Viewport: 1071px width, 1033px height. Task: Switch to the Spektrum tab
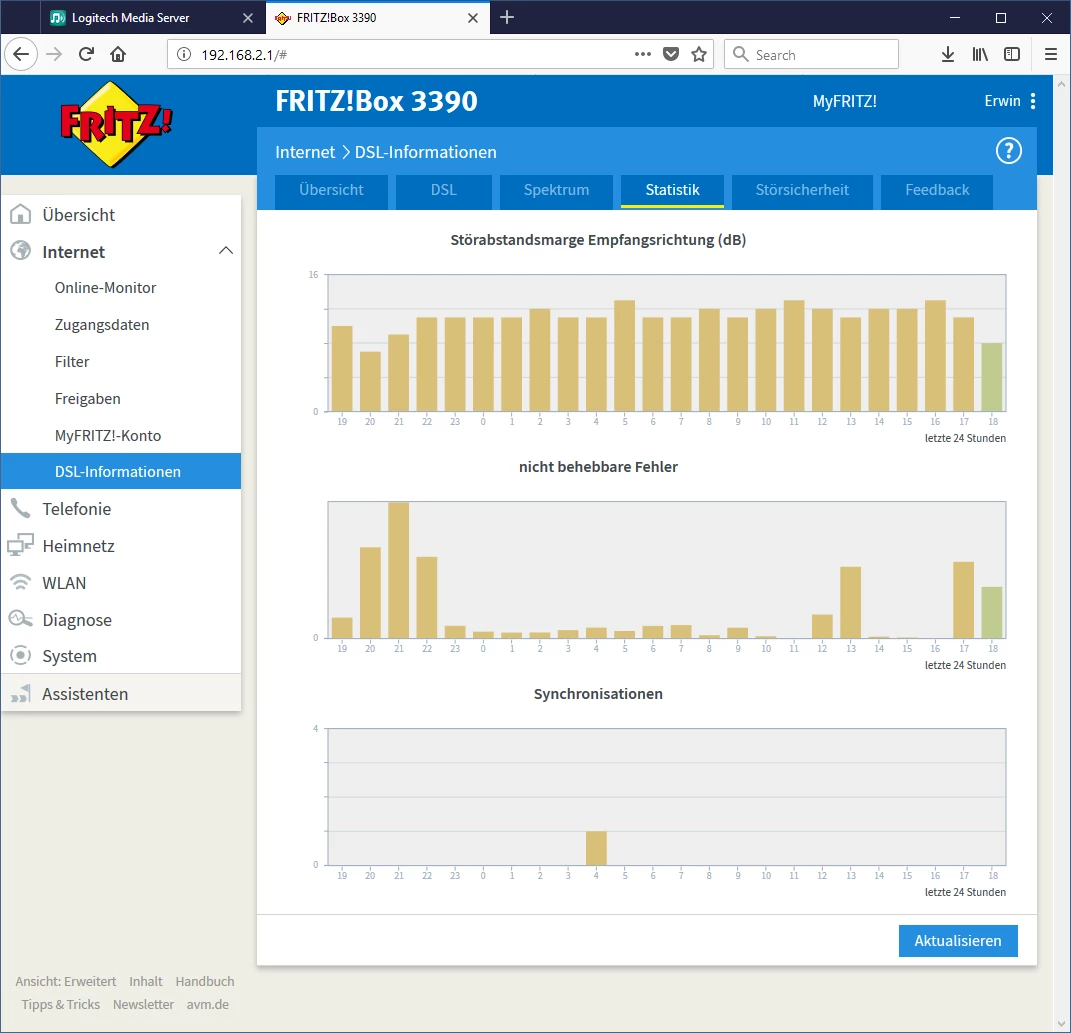pyautogui.click(x=556, y=190)
